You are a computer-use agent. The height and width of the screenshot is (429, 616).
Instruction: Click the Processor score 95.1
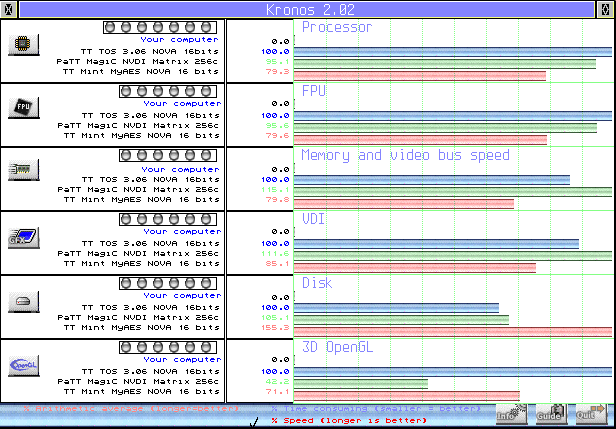point(275,61)
